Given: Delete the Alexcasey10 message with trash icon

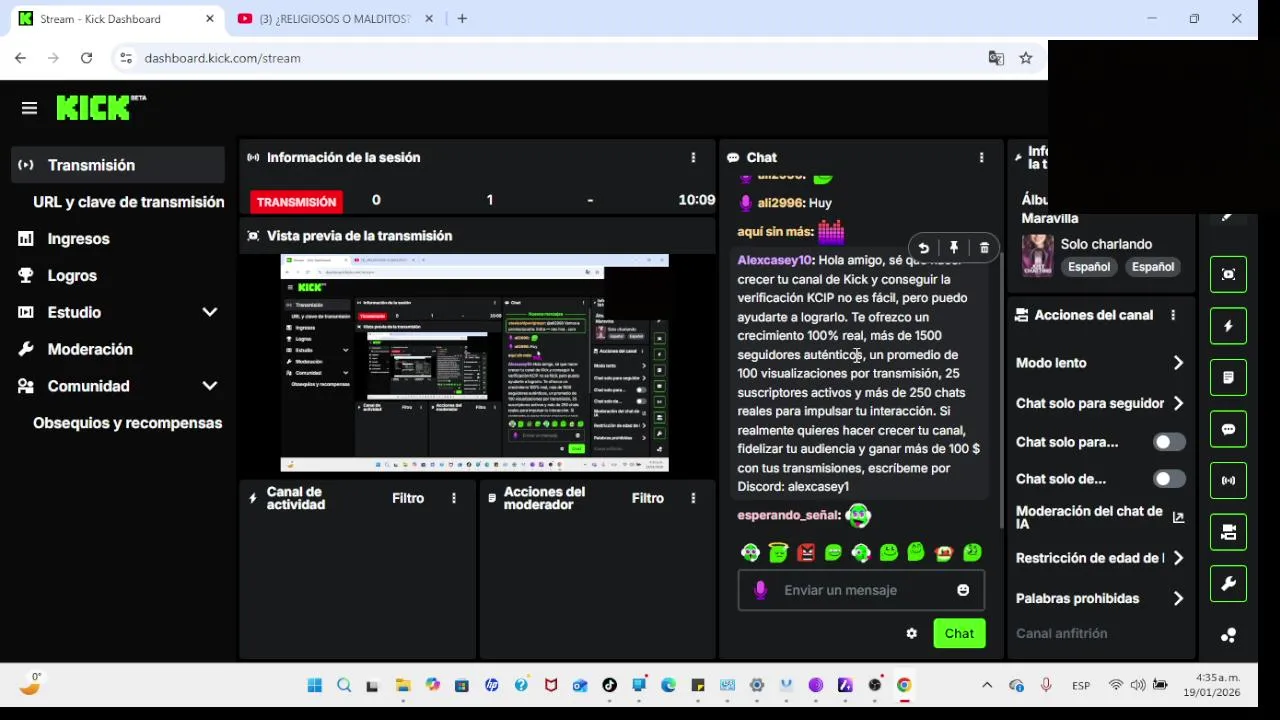Looking at the screenshot, I should pos(984,248).
